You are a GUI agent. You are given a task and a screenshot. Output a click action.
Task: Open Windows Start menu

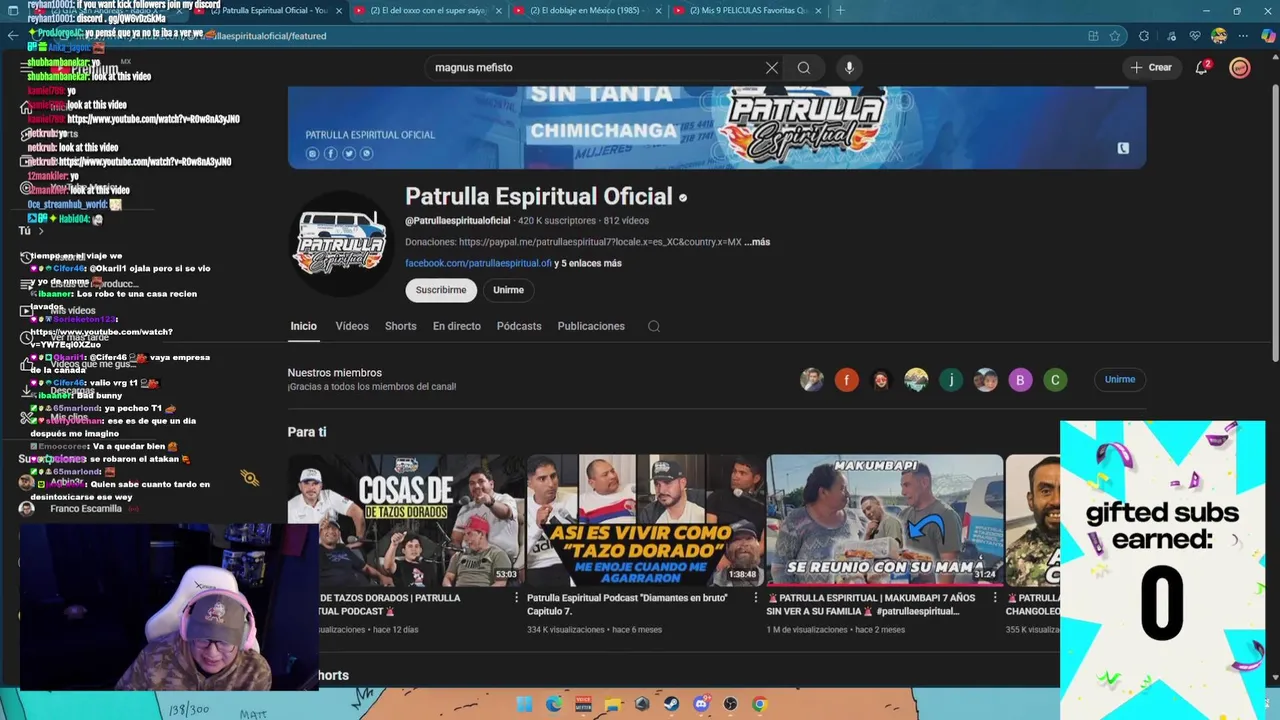click(x=524, y=704)
